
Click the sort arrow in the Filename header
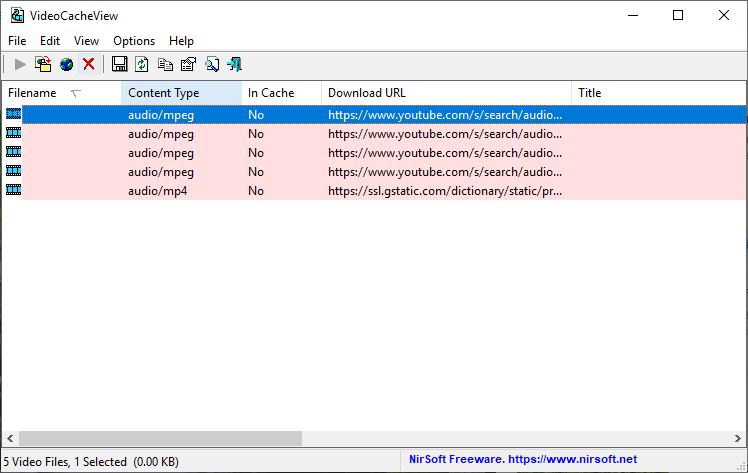[x=75, y=93]
